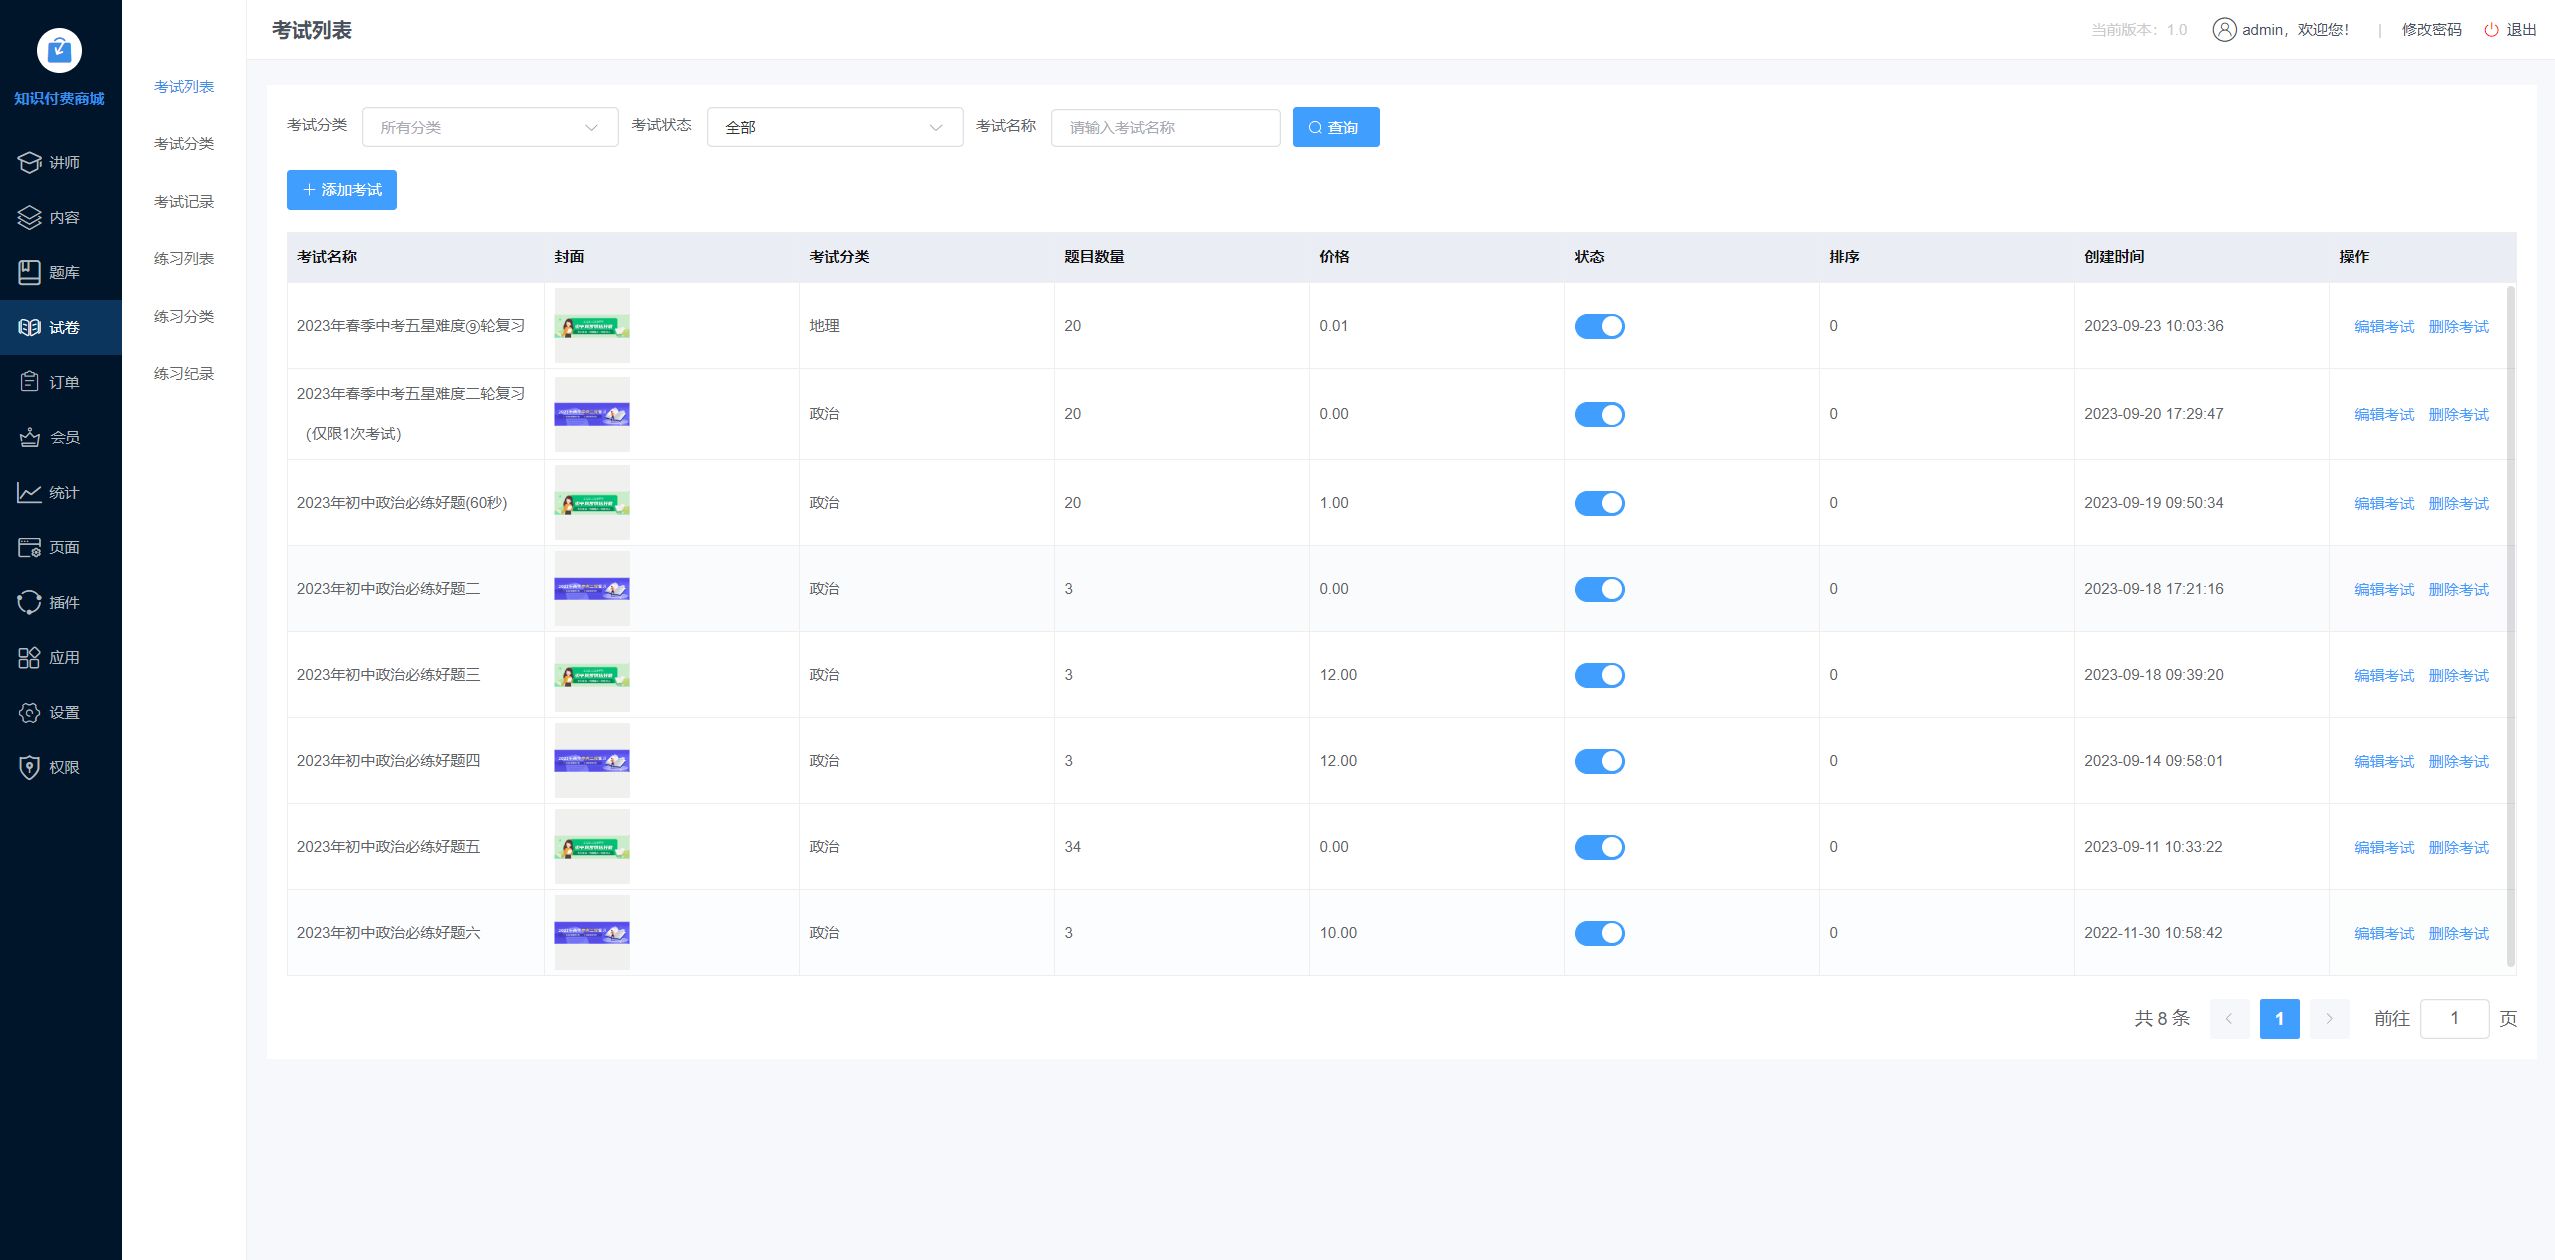
Task: Click the red 退出 power icon
Action: tap(2491, 30)
